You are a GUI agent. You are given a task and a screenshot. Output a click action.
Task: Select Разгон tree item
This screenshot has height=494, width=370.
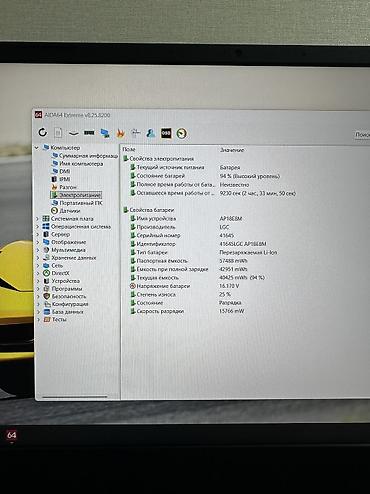pos(64,187)
